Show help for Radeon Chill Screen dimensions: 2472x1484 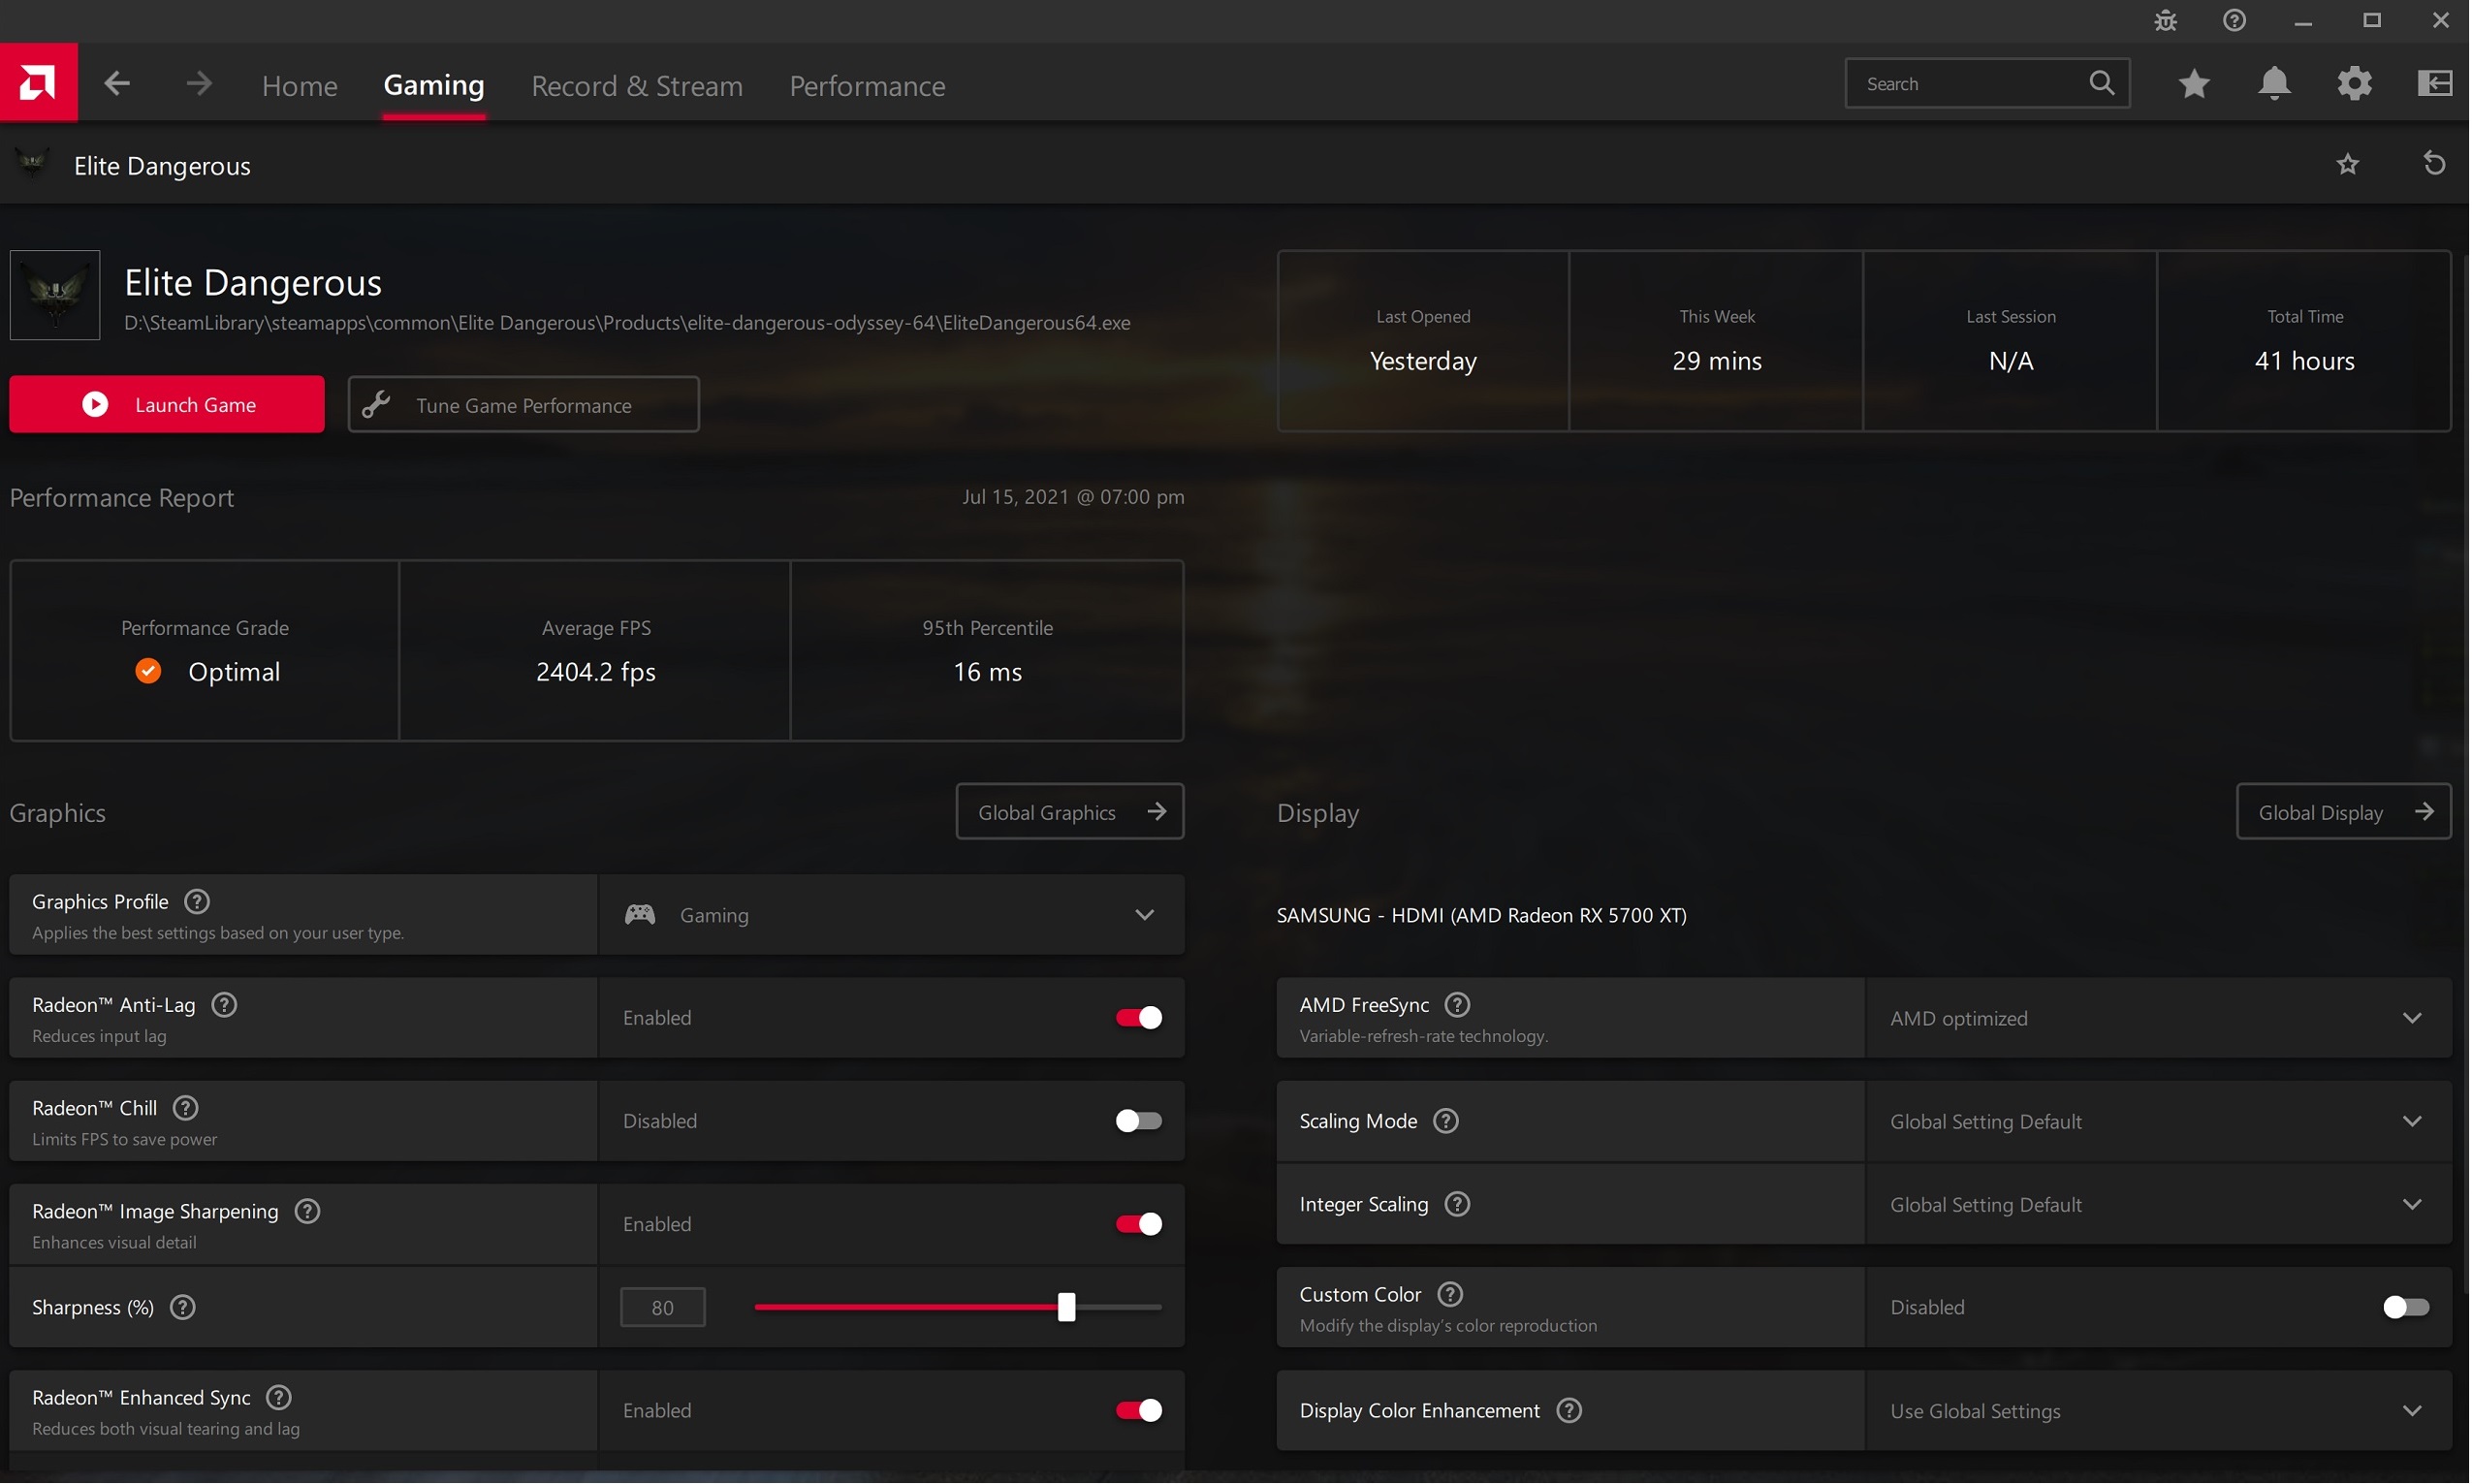(185, 1108)
